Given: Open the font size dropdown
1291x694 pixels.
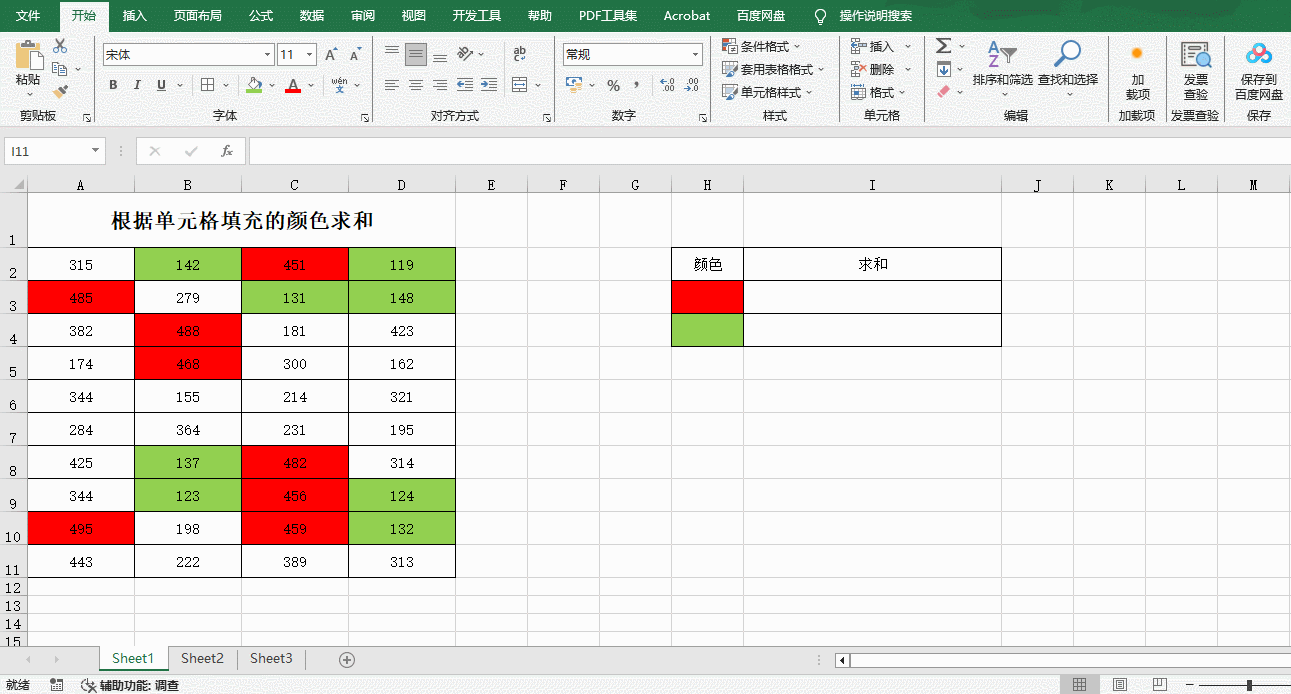Looking at the screenshot, I should [x=310, y=55].
